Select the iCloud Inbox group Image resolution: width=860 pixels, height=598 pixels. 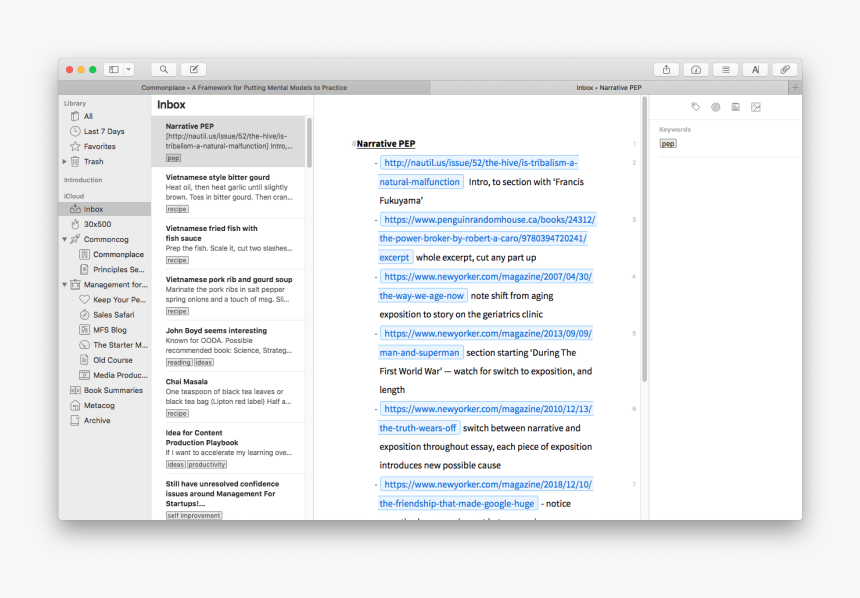point(105,209)
